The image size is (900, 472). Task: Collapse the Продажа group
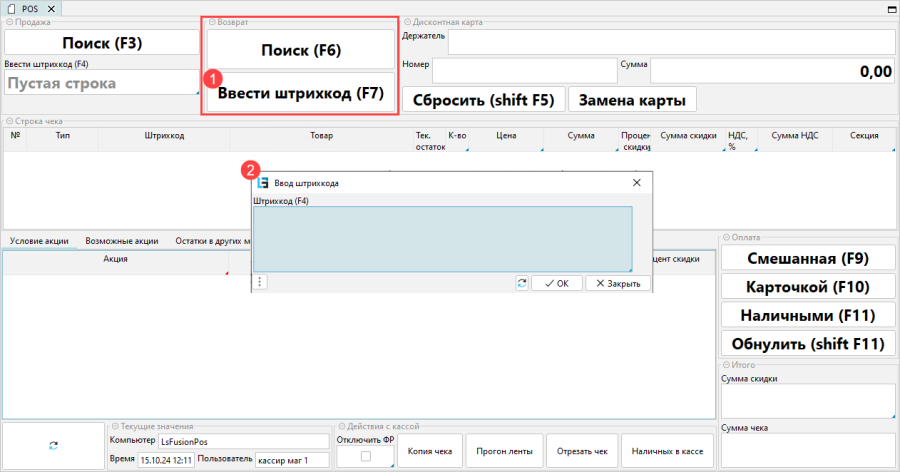pos(10,22)
